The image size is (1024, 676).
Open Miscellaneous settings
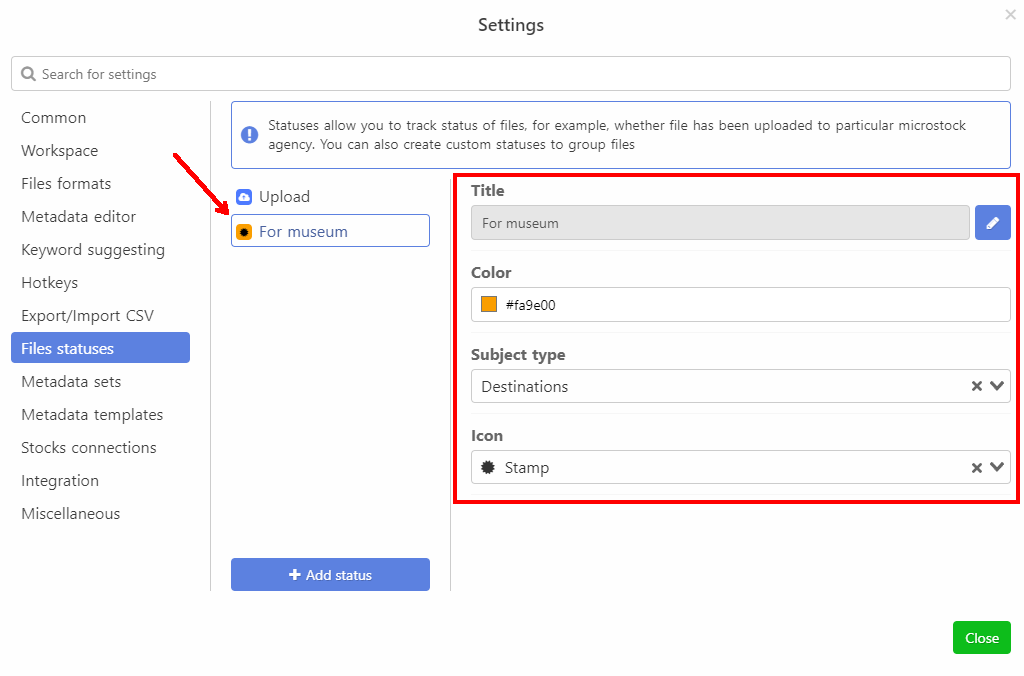pos(71,514)
